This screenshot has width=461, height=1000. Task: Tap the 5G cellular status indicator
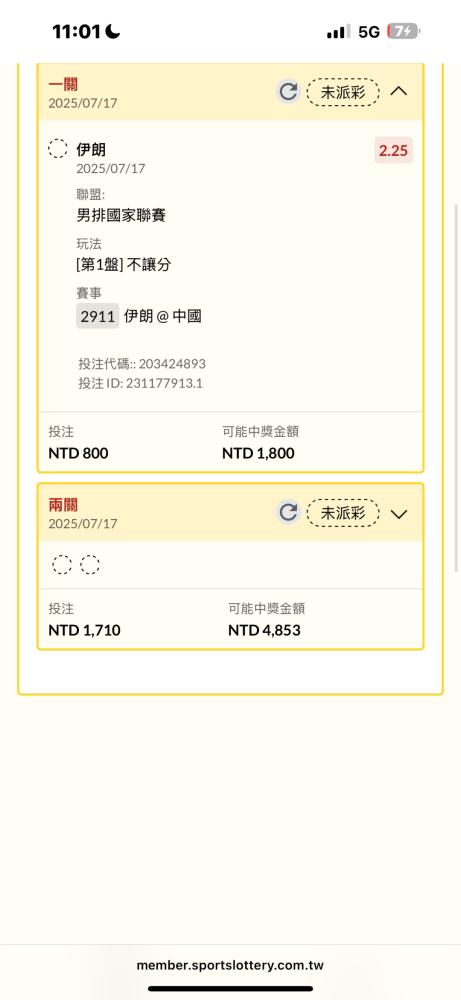pos(369,32)
